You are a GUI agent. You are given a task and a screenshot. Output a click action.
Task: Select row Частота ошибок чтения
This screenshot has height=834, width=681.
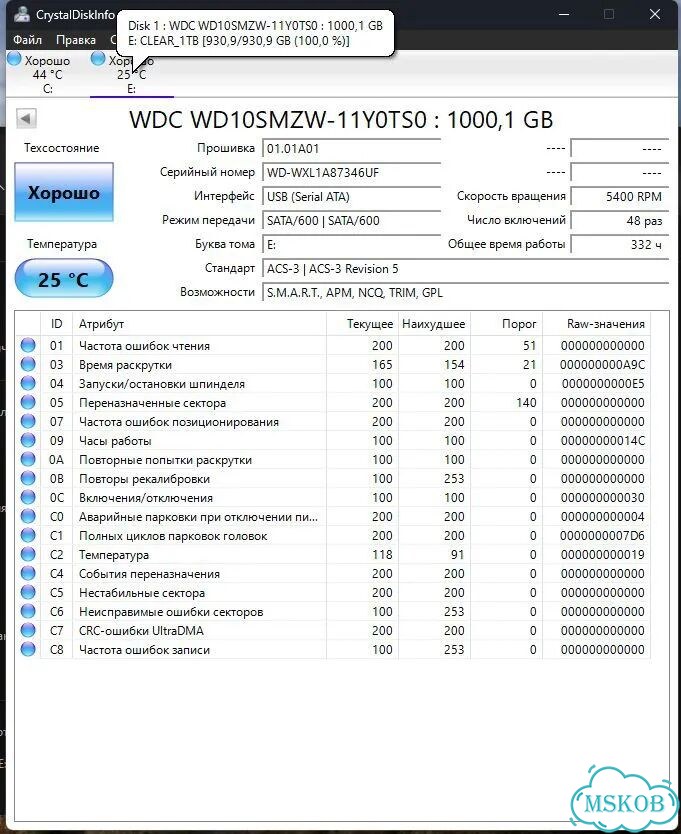(x=333, y=345)
